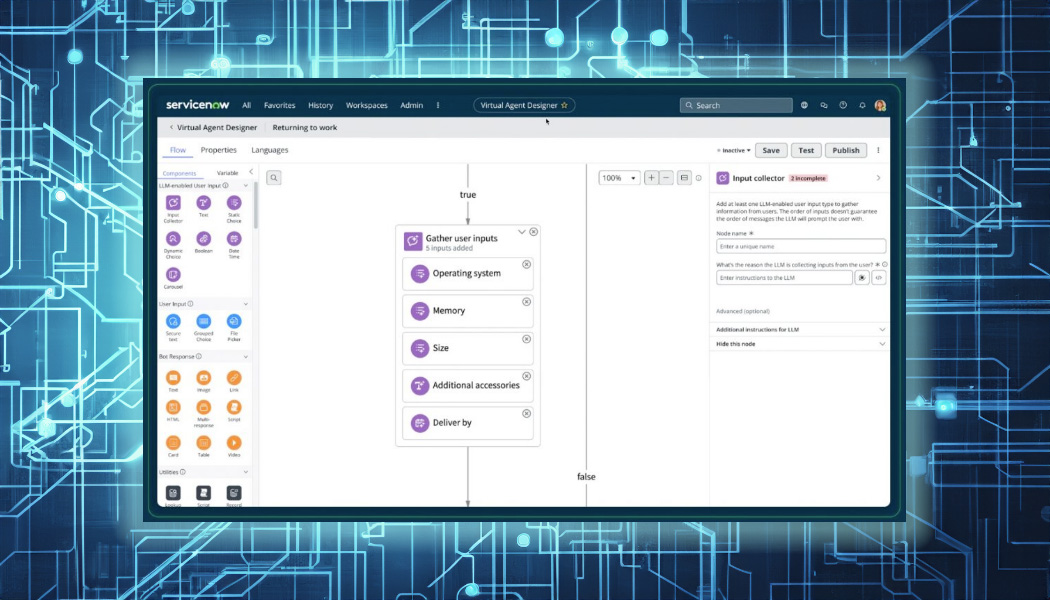Select the File Picker component
This screenshot has width=1050, height=600.
(x=233, y=321)
